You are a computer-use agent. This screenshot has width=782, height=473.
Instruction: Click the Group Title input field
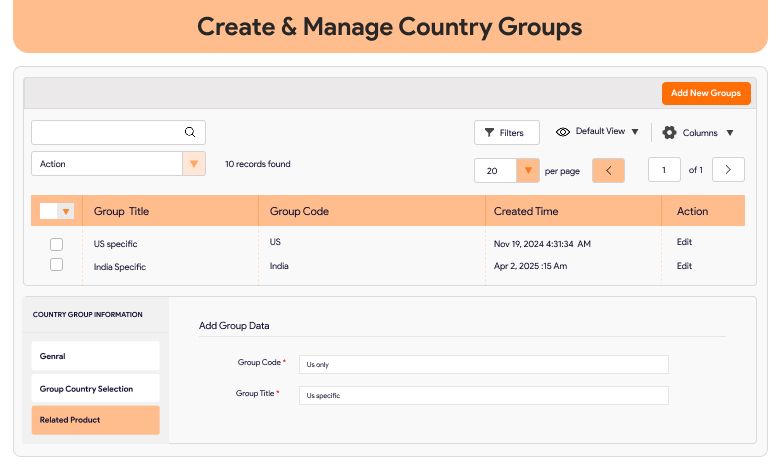tap(483, 396)
